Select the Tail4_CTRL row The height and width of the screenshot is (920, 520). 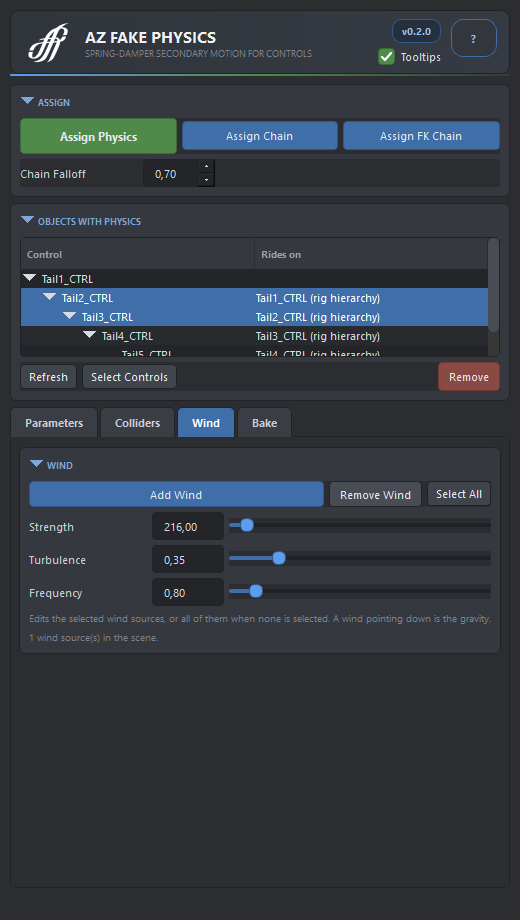pos(254,336)
